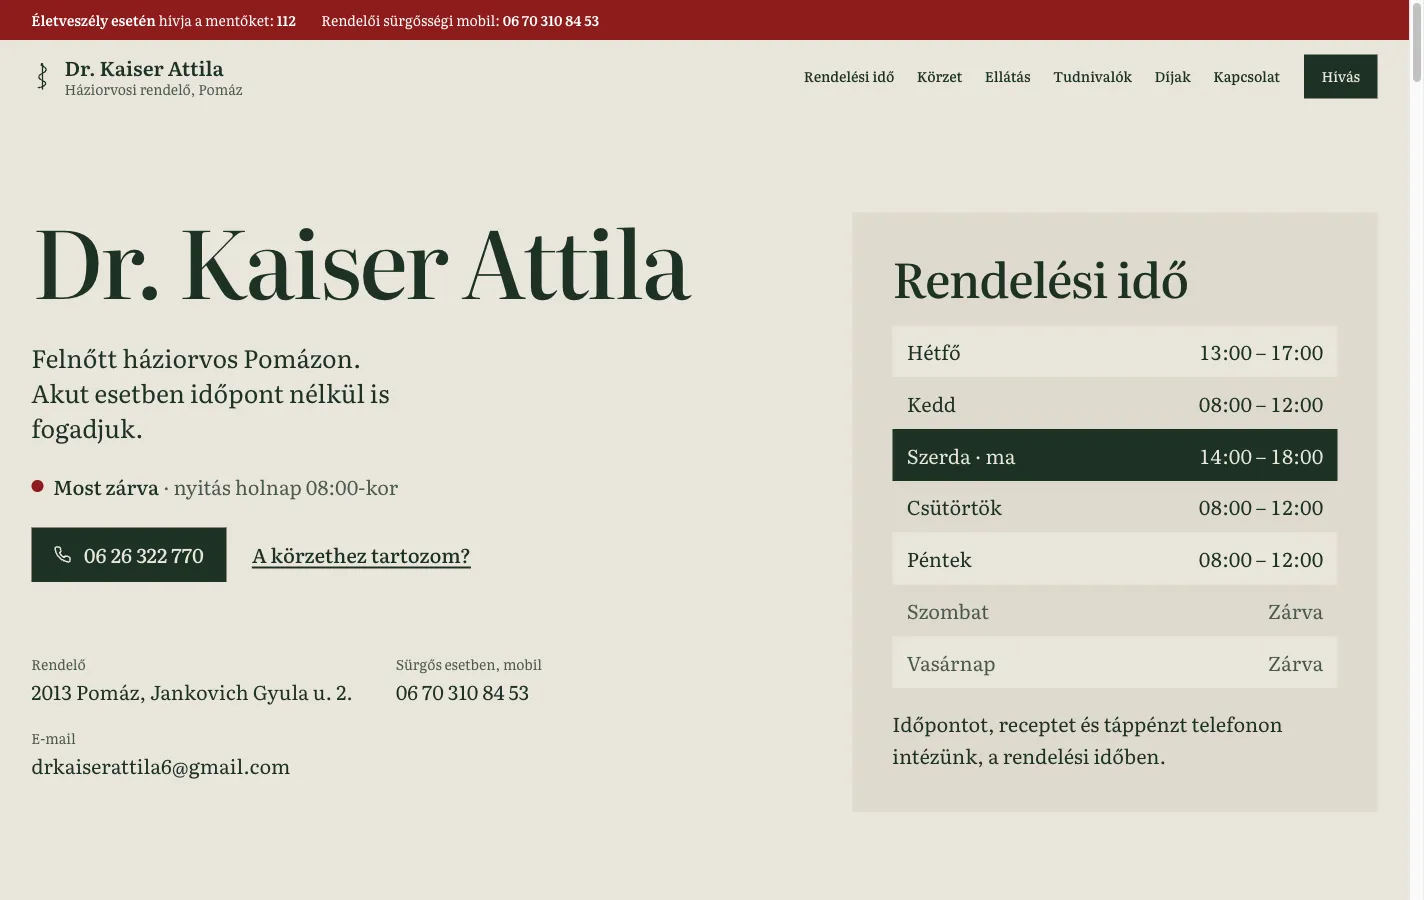
Task: Select Tudnivalók in the top menu
Action: 1092,77
